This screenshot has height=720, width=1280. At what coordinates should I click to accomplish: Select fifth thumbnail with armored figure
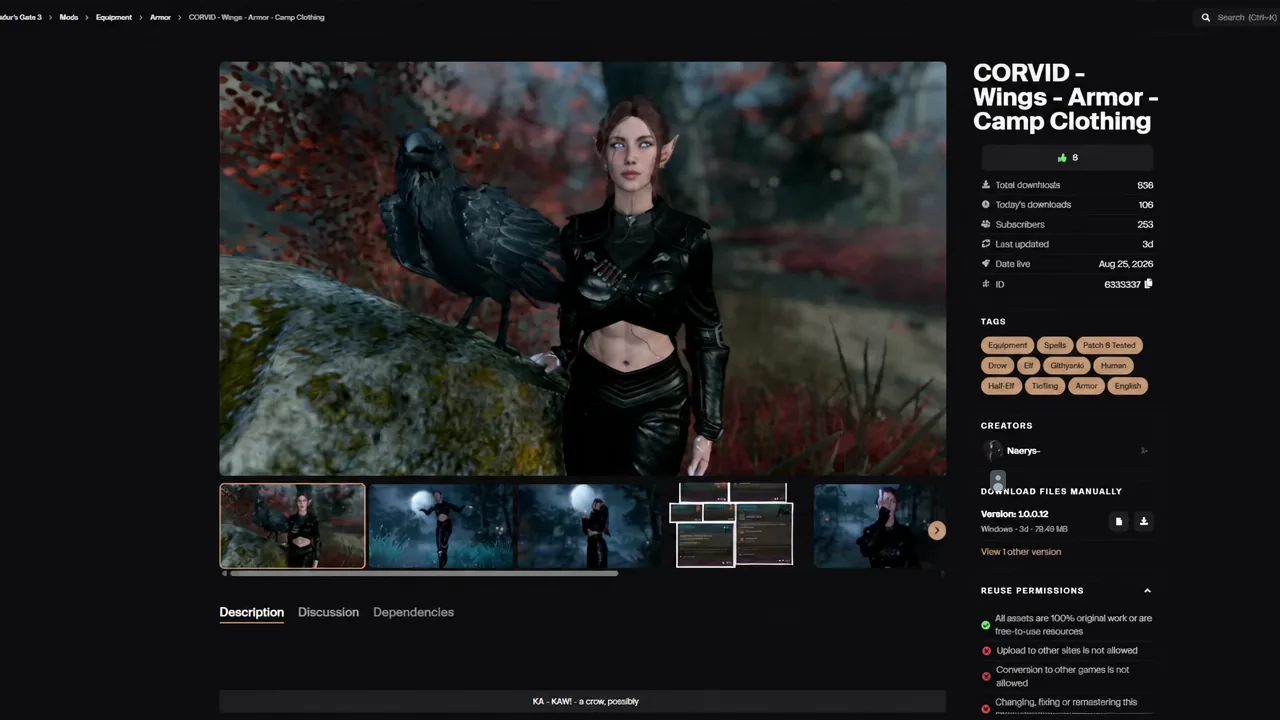coord(878,526)
